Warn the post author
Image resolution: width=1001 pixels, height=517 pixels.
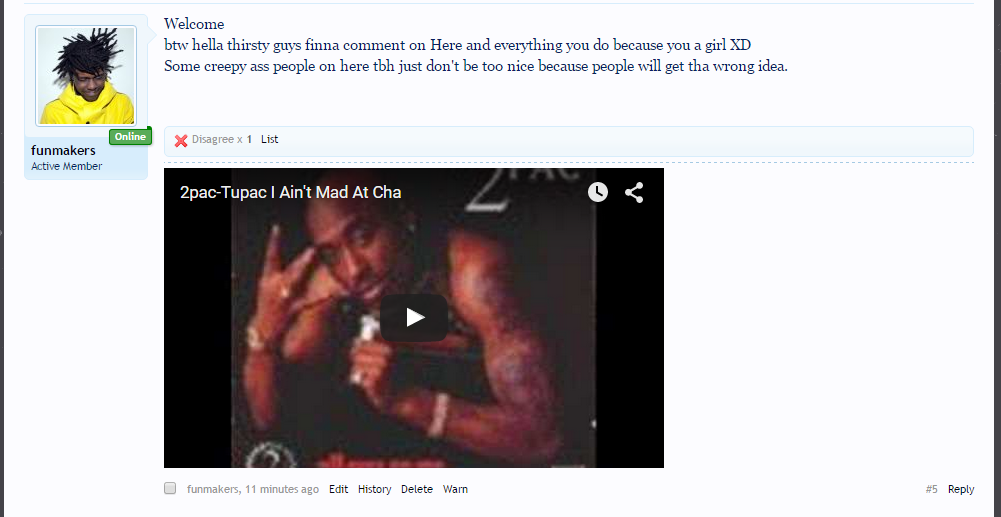click(455, 490)
